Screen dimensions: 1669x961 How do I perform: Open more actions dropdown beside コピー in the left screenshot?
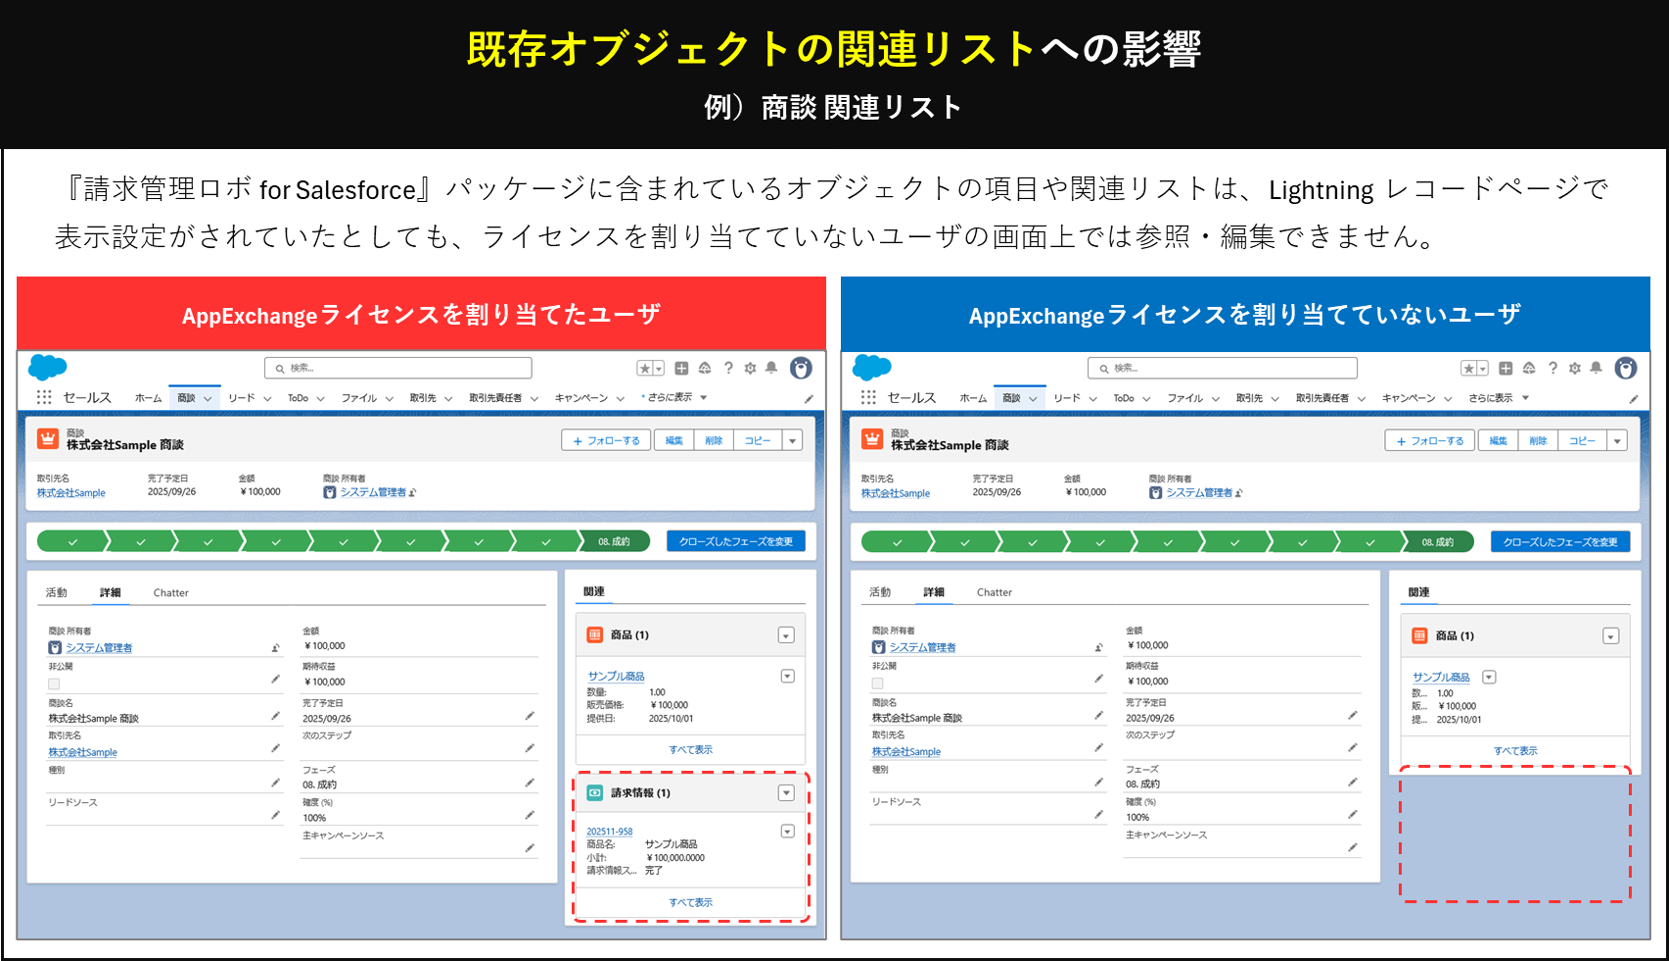793,441
